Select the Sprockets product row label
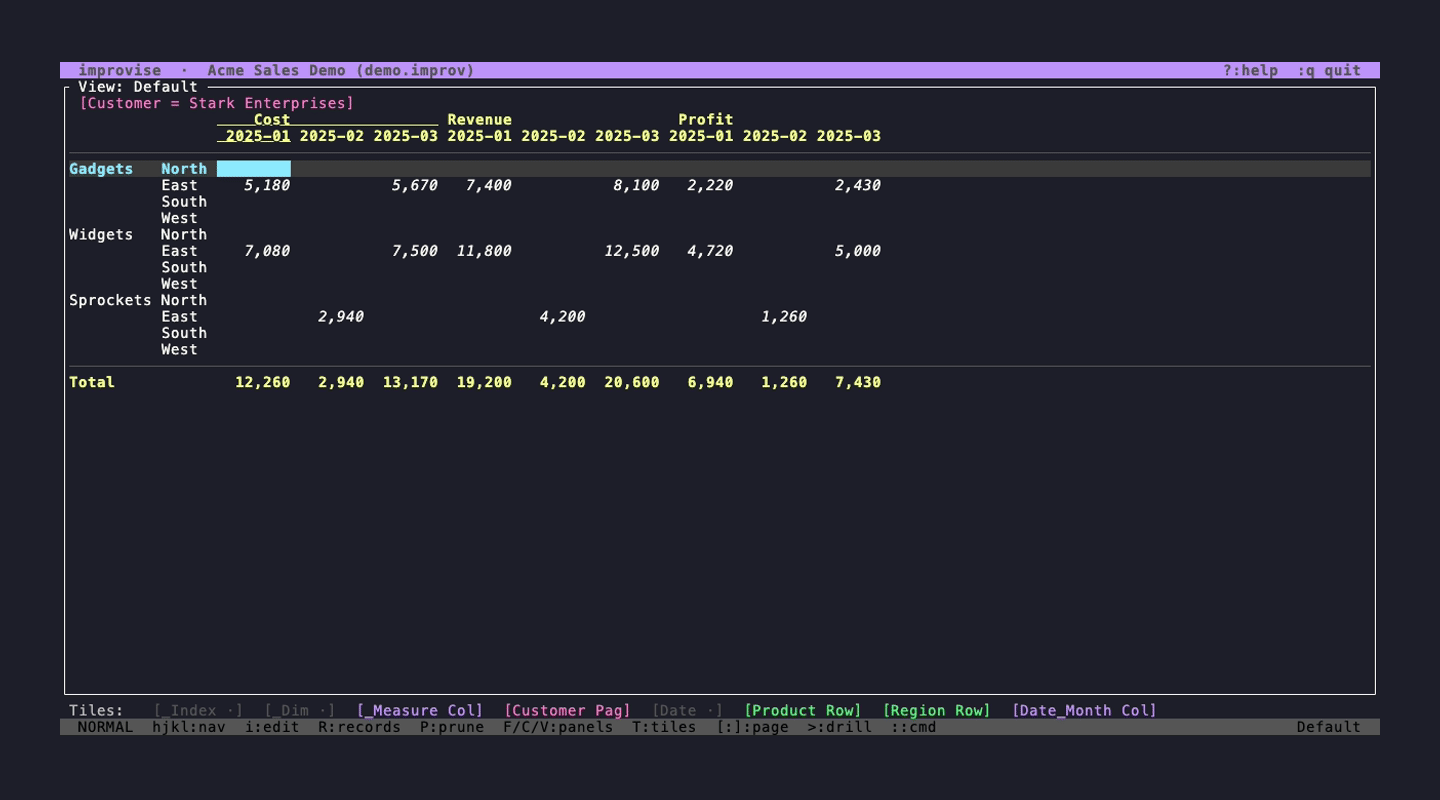The image size is (1440, 800). [x=110, y=301]
